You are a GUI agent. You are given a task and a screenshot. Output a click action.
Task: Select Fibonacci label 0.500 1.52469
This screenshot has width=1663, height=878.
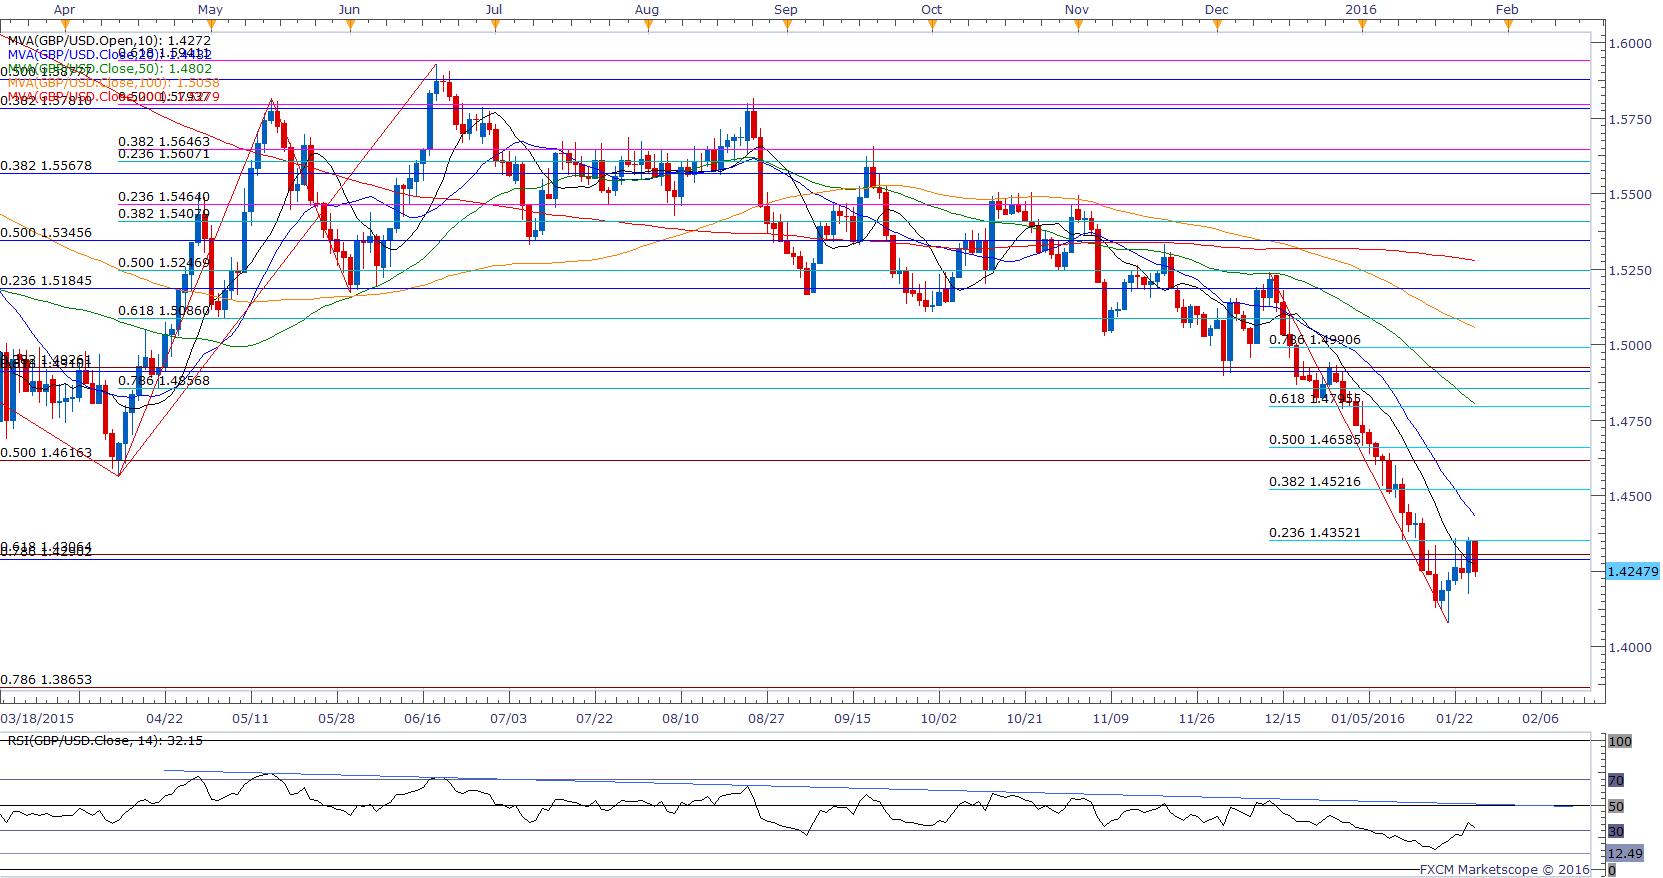(164, 263)
